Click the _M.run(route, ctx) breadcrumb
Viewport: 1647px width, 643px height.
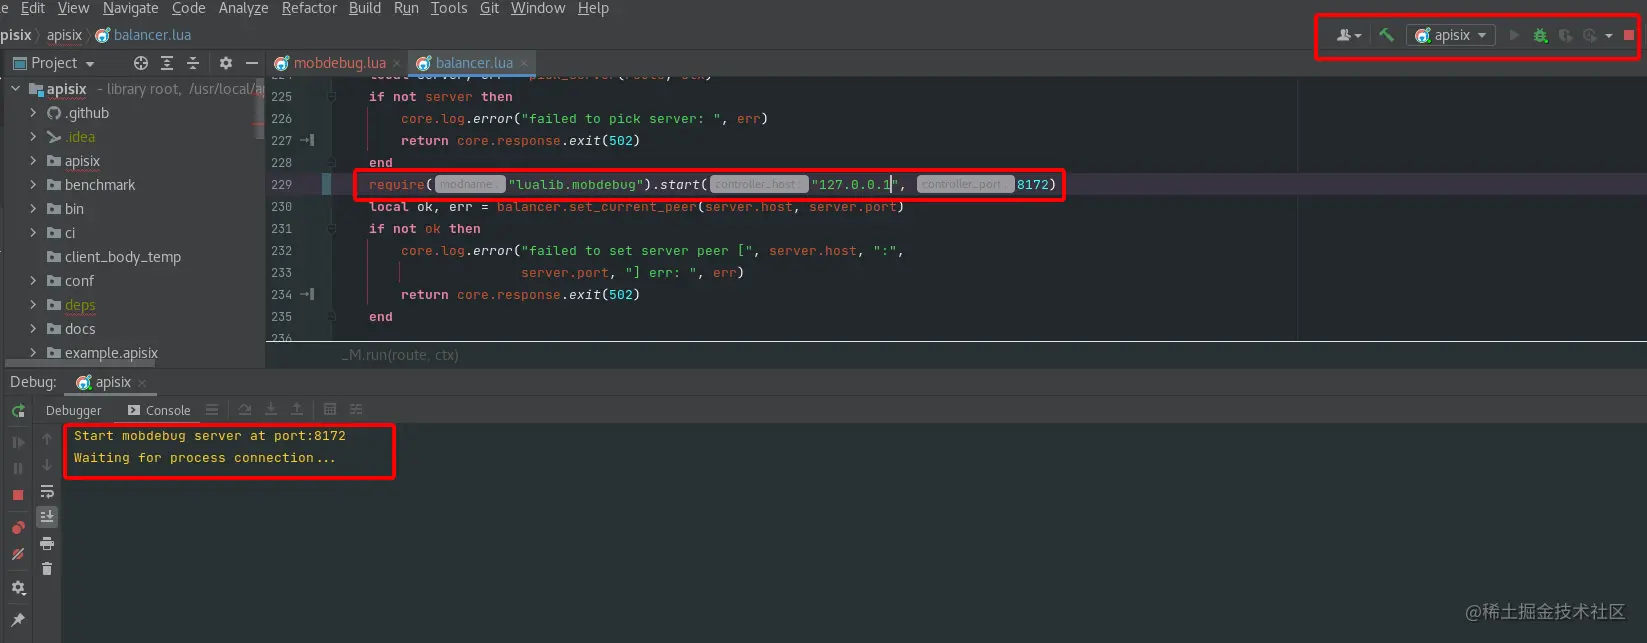pyautogui.click(x=400, y=355)
